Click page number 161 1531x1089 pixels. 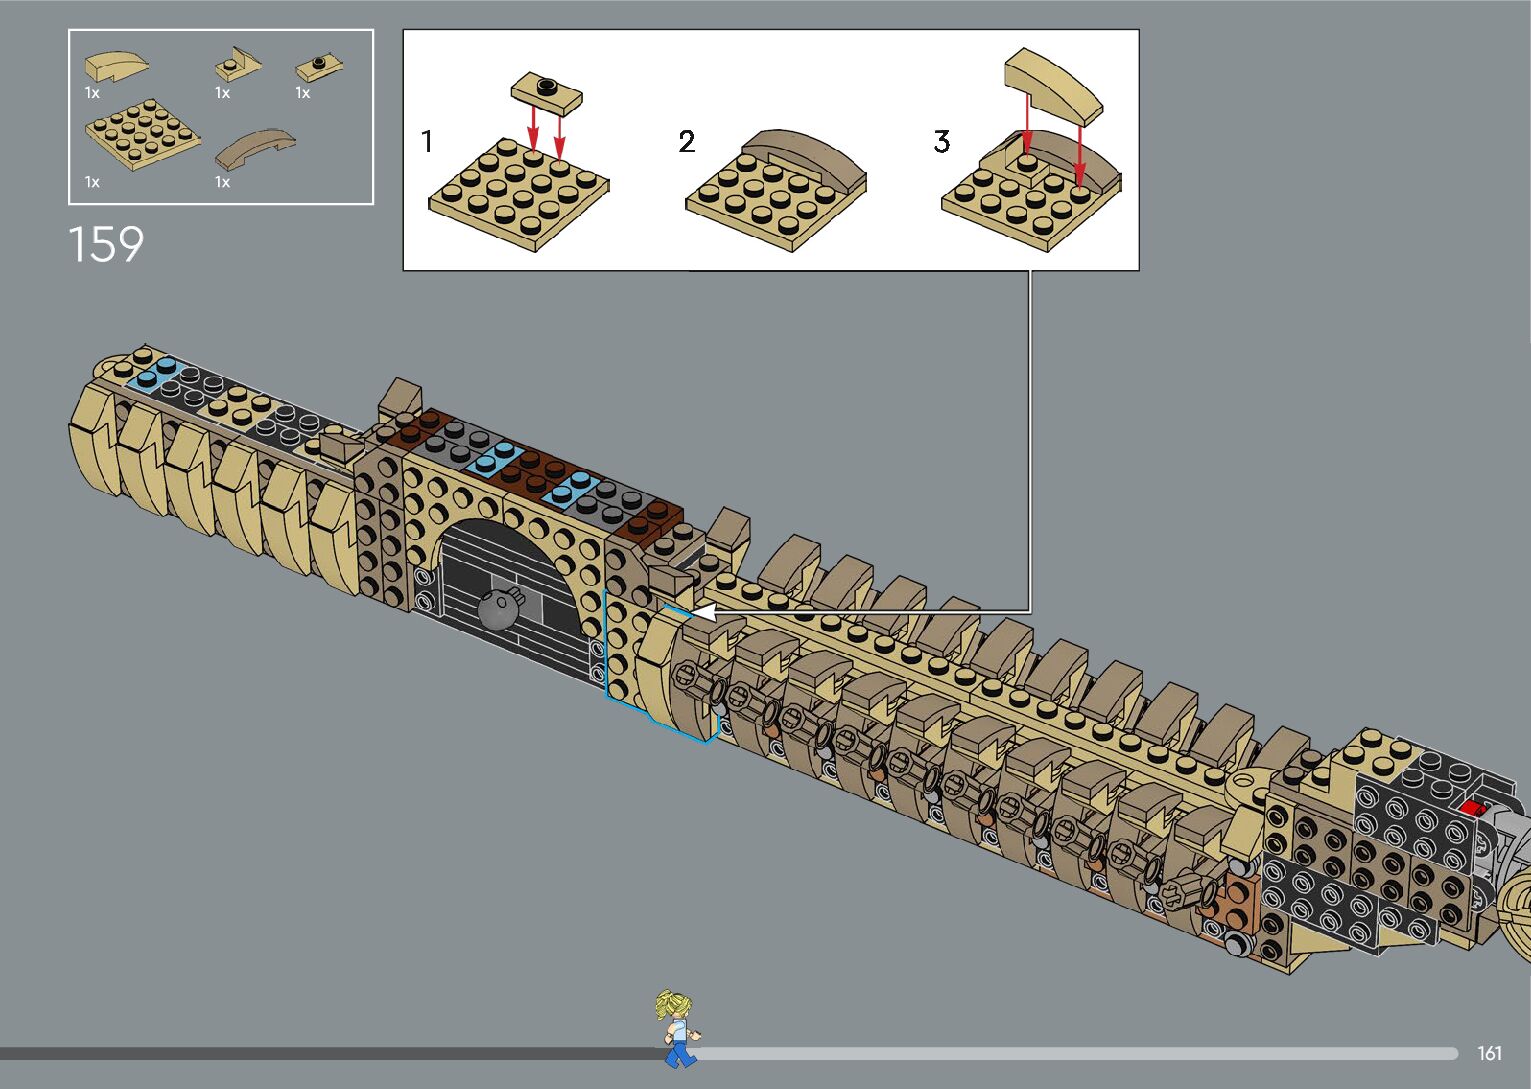point(1489,1053)
